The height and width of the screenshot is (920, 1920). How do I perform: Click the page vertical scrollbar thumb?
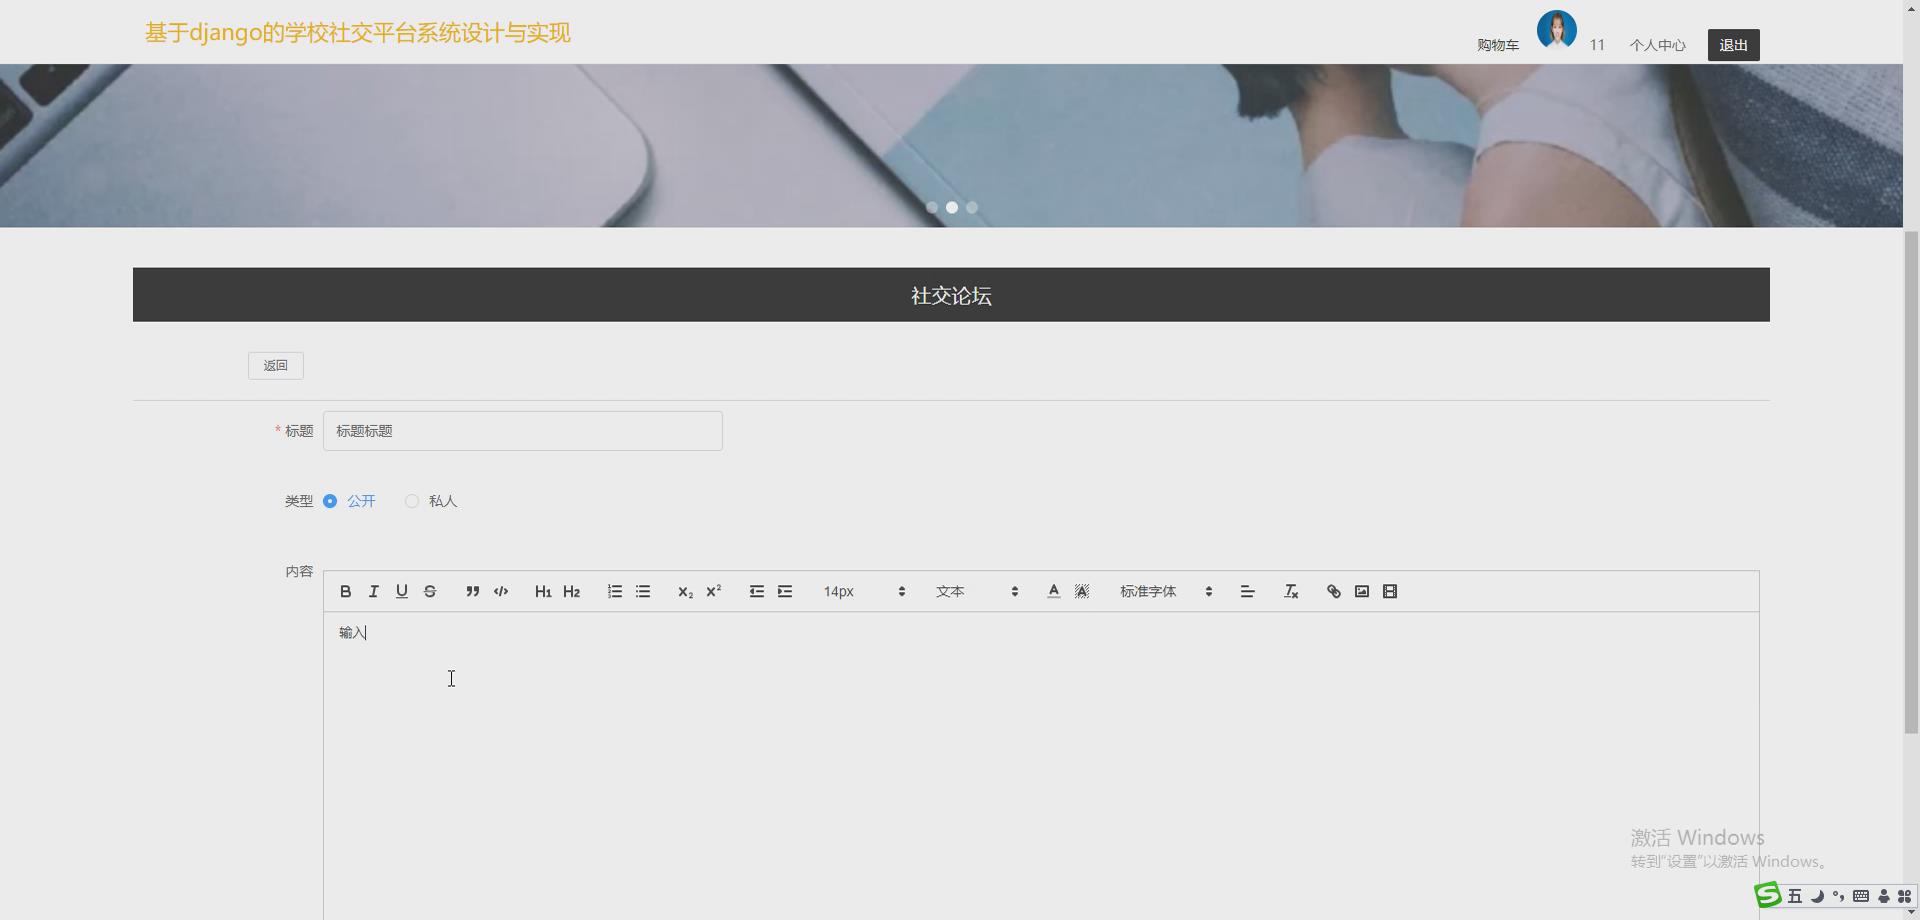tap(1911, 482)
